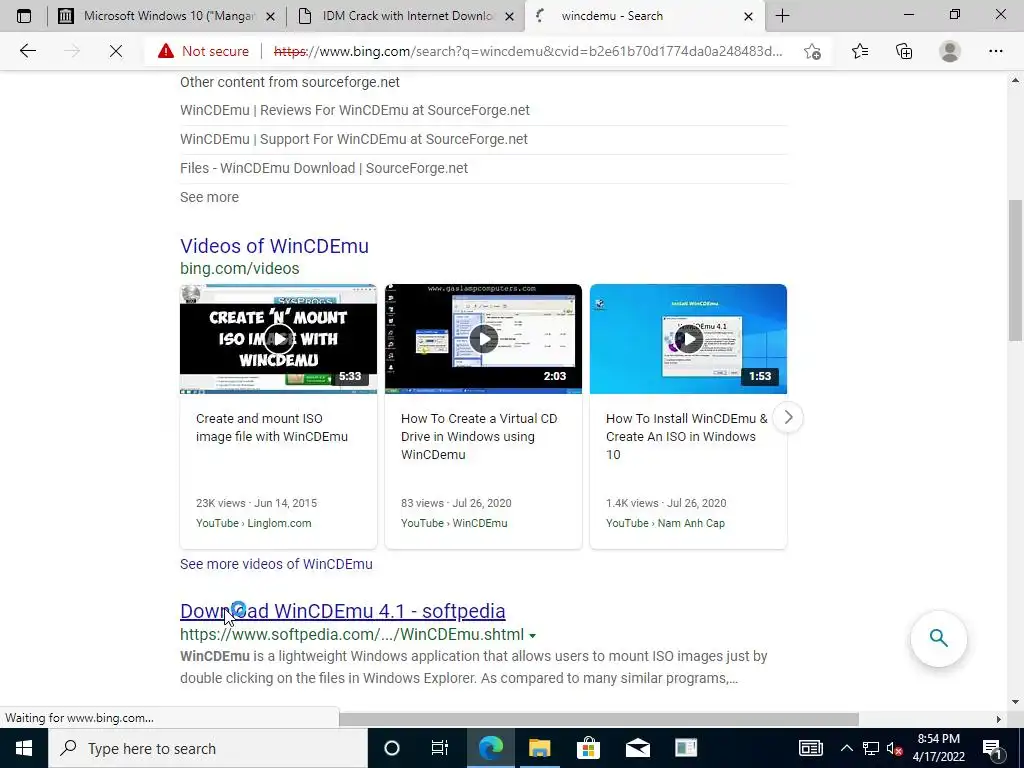Open Videos of WinCDEmu heading link
Viewport: 1024px width, 768px height.
[x=274, y=246]
